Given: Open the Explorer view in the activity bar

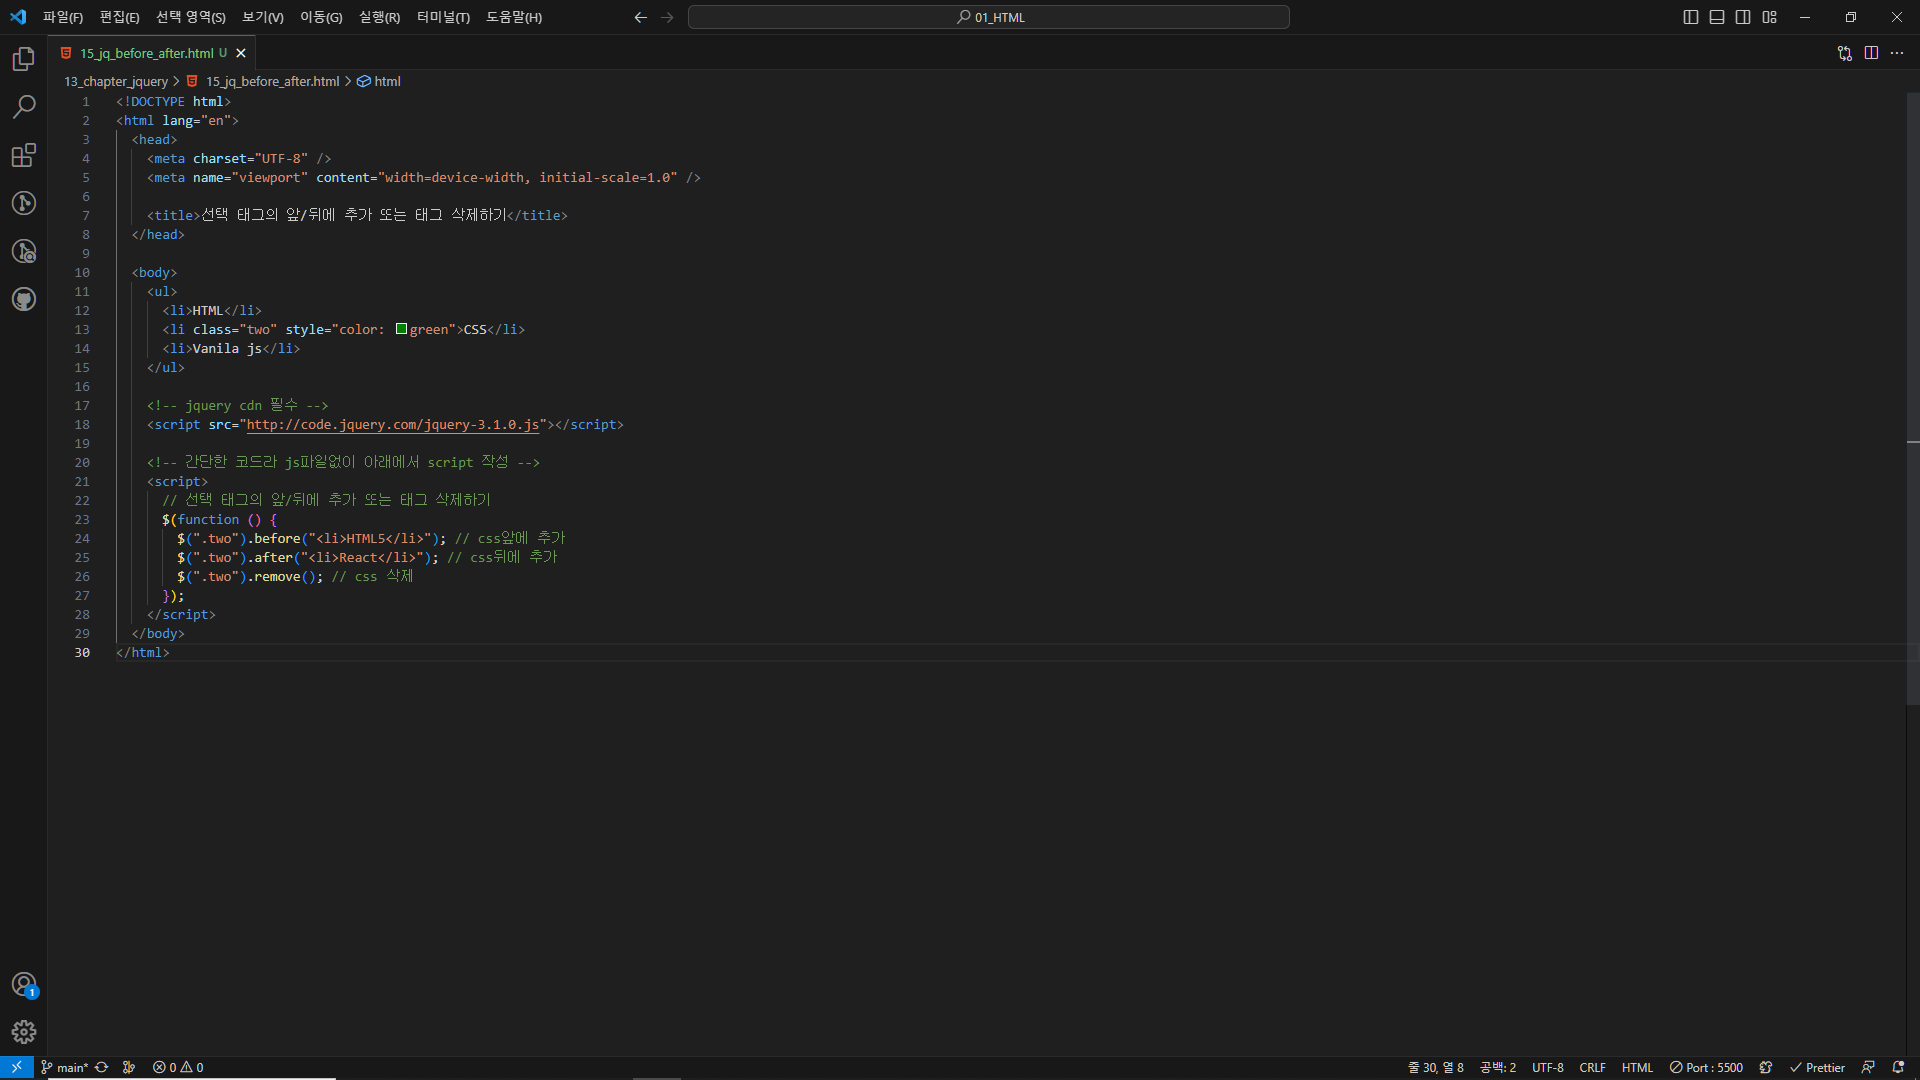Looking at the screenshot, I should tap(24, 59).
